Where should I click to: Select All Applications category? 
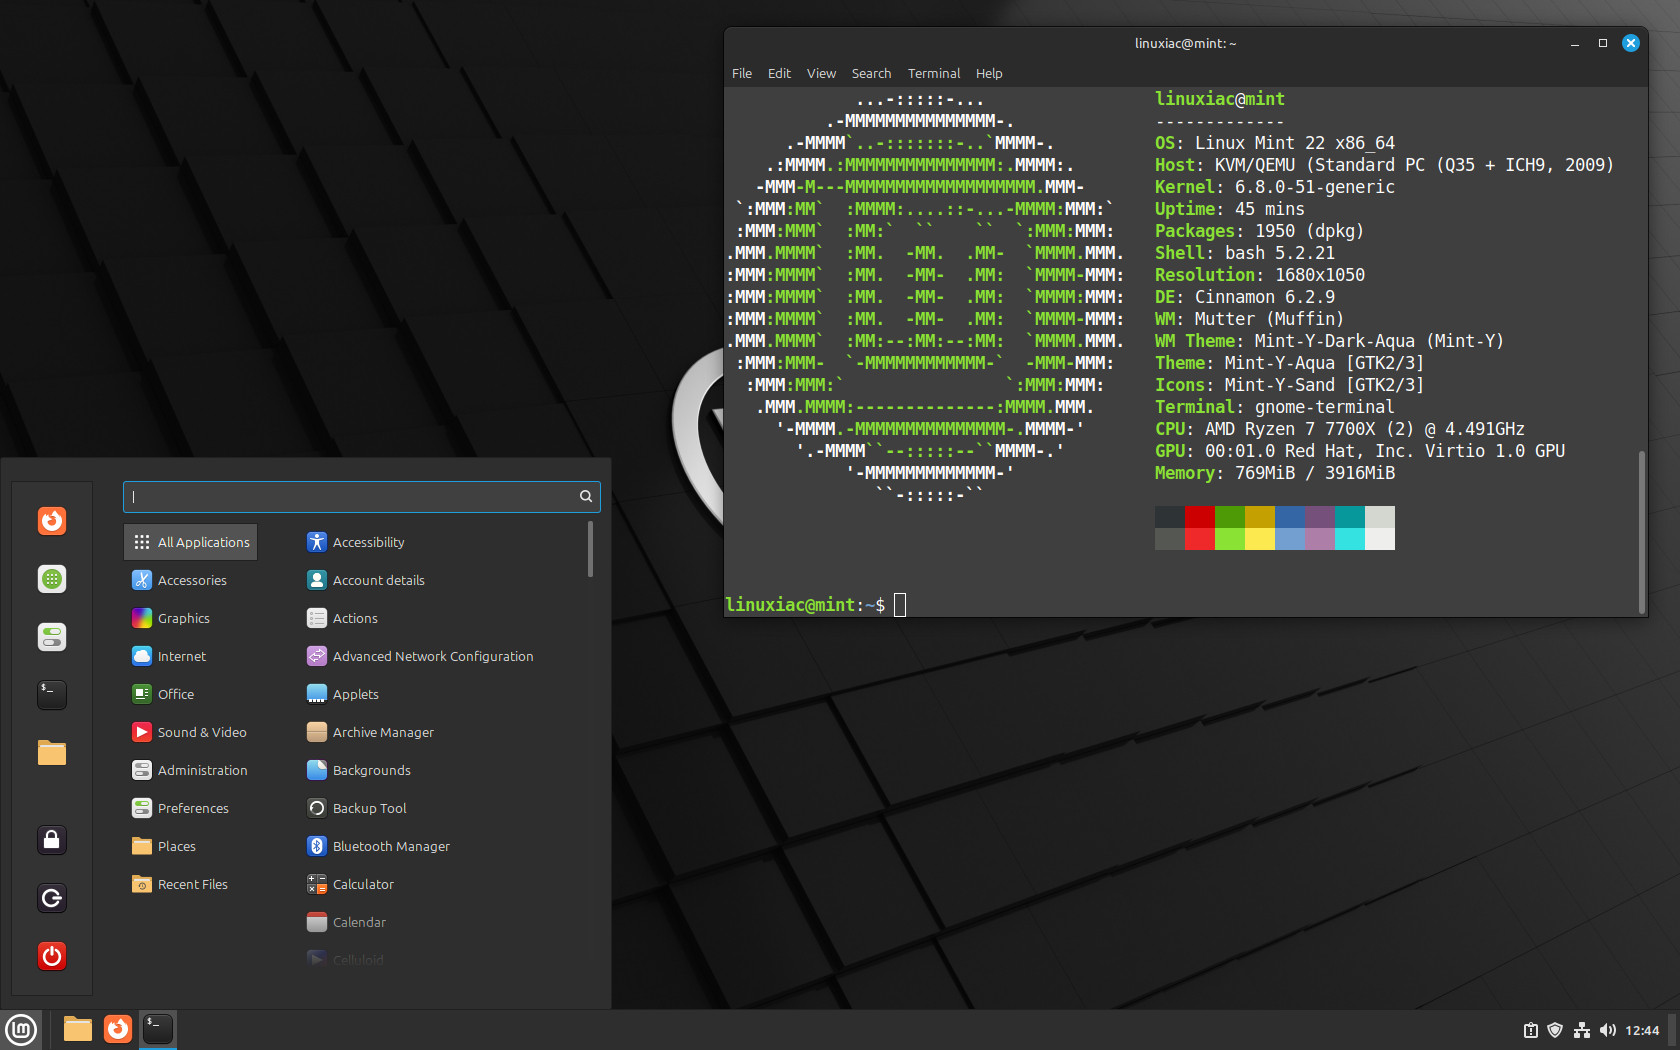191,542
